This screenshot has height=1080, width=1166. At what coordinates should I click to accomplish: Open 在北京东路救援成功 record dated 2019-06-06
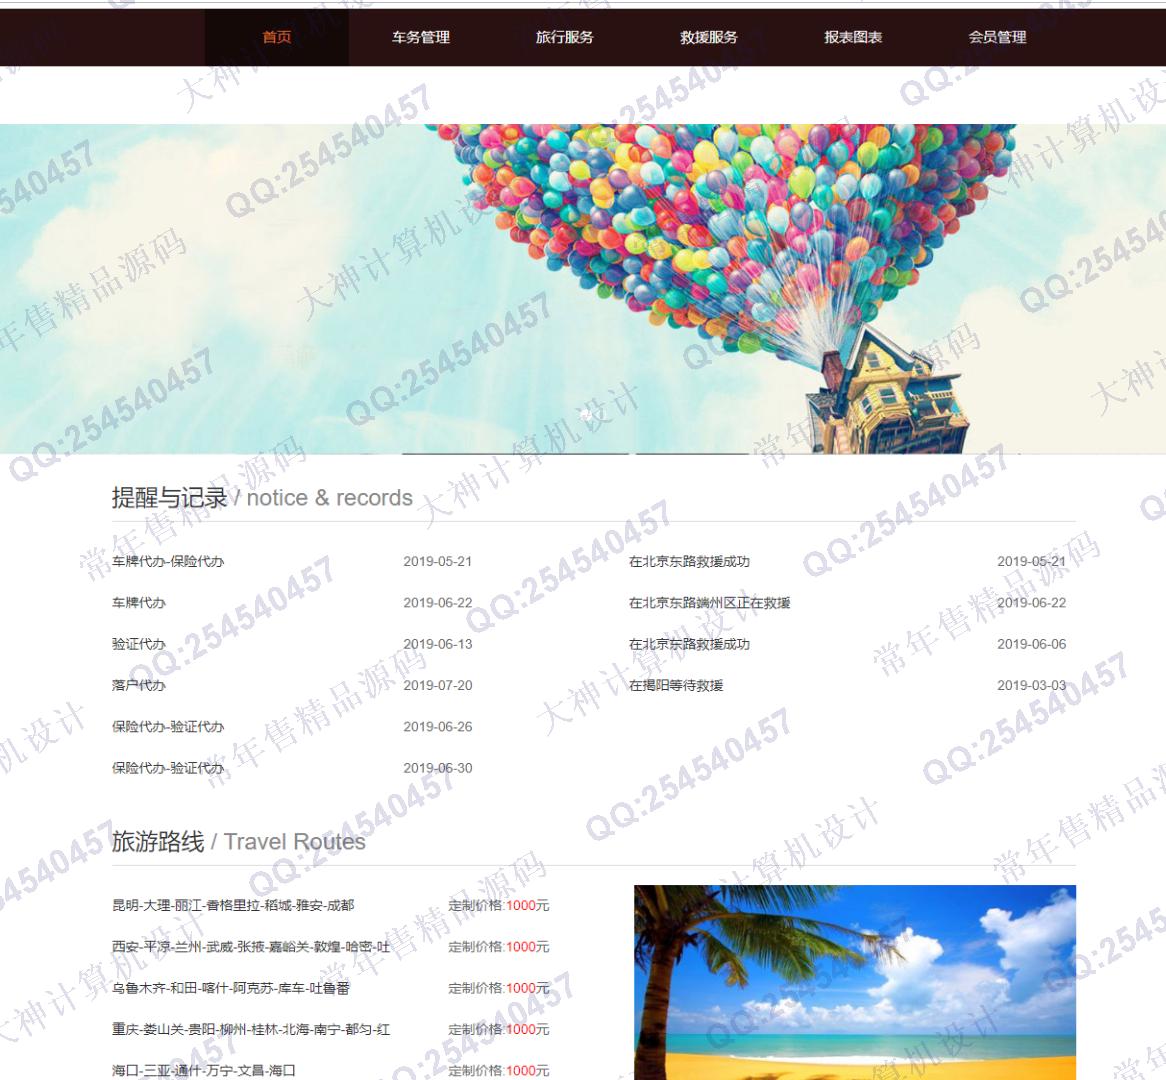[x=689, y=644]
